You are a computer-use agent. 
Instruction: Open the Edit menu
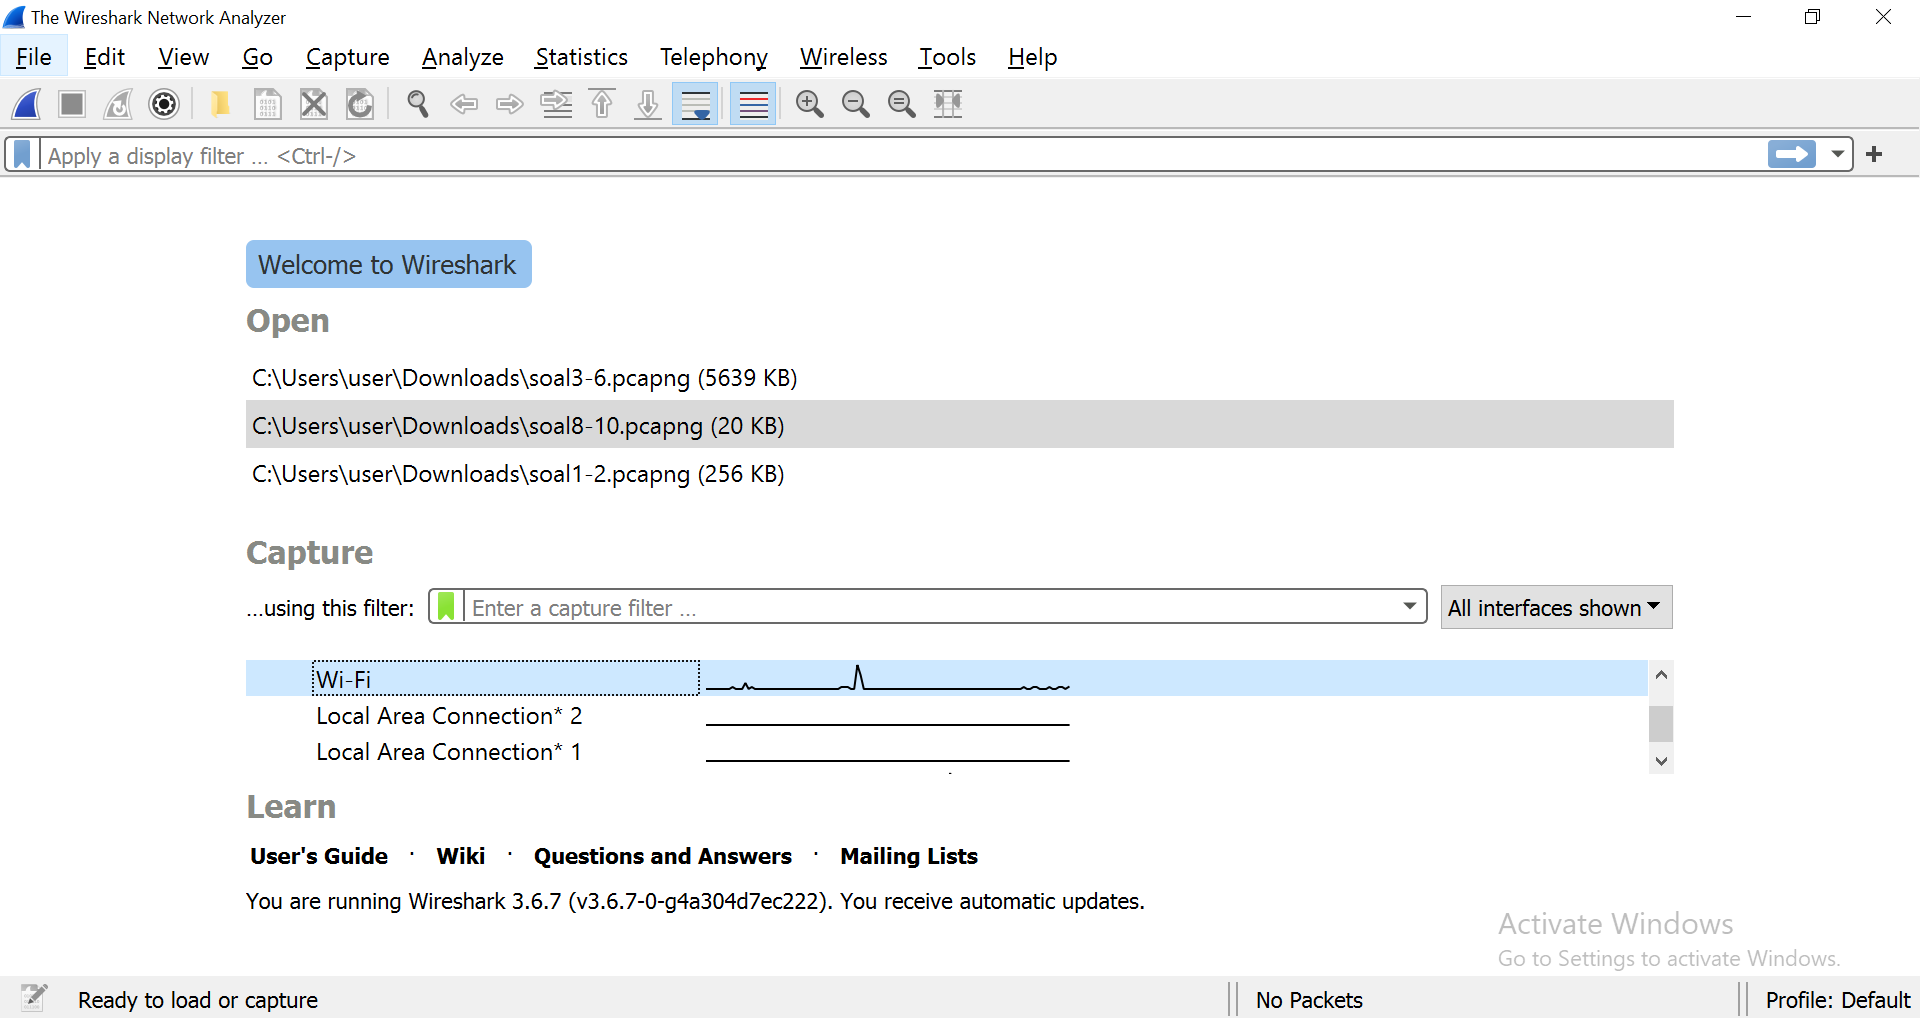[105, 57]
